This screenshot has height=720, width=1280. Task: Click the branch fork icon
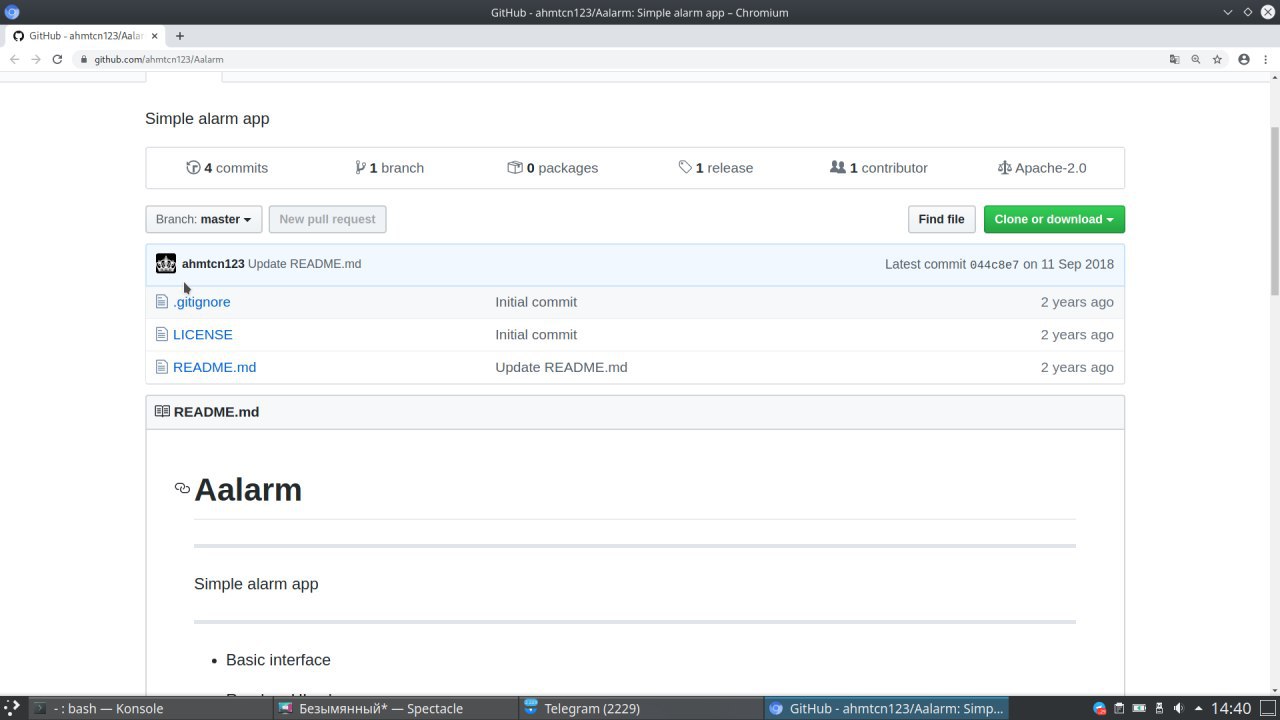pyautogui.click(x=360, y=168)
